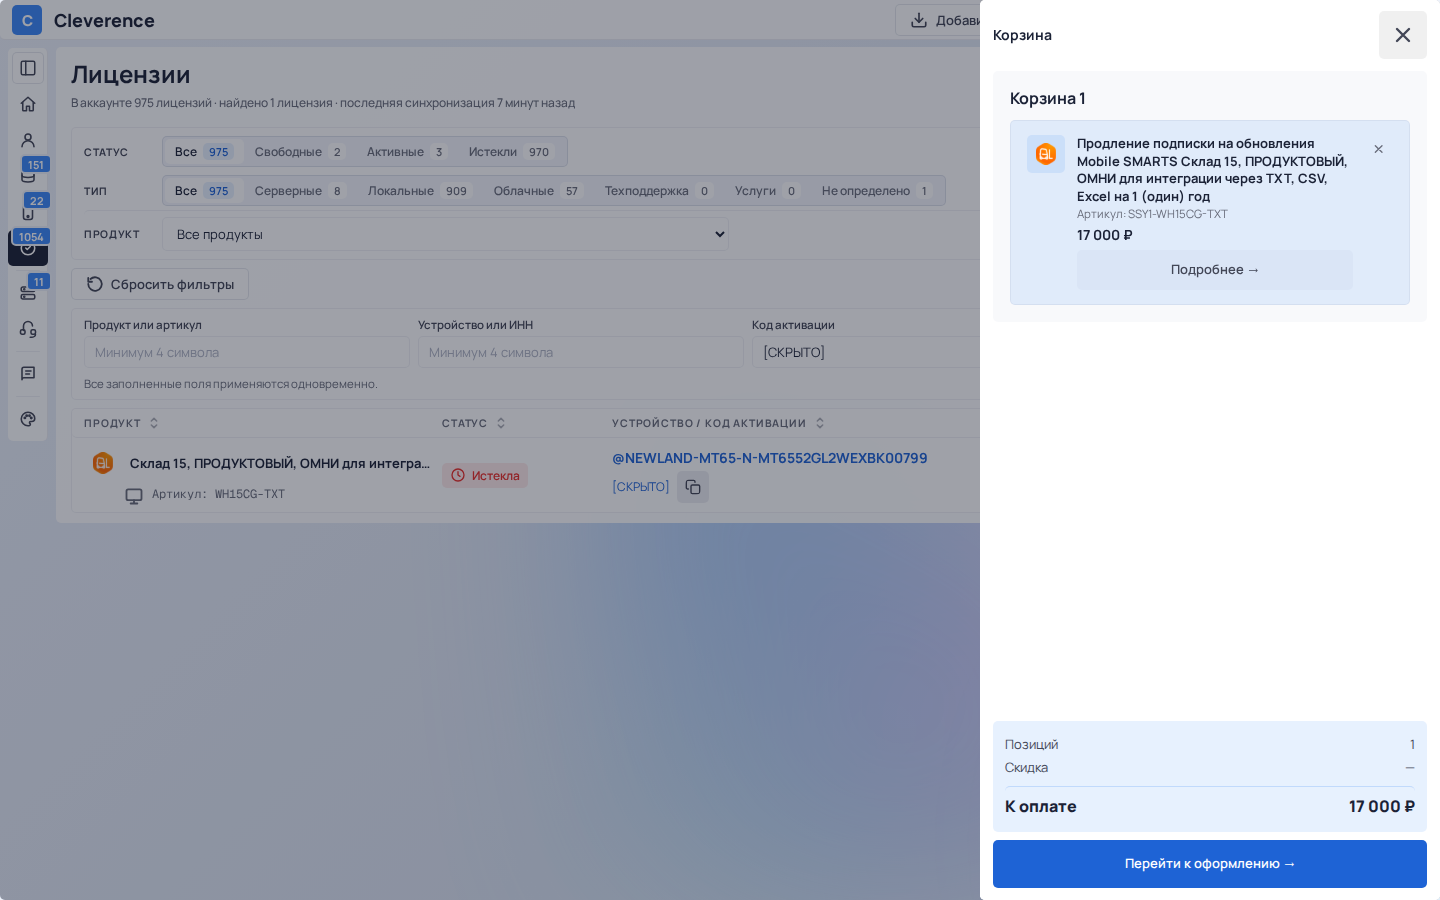The width and height of the screenshot is (1440, 900).
Task: Click Перейти к оформлению button
Action: [x=1210, y=864]
